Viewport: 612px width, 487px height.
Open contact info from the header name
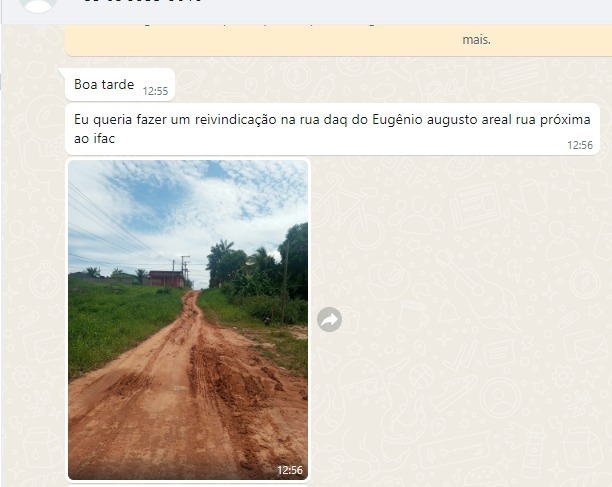pyautogui.click(x=142, y=2)
